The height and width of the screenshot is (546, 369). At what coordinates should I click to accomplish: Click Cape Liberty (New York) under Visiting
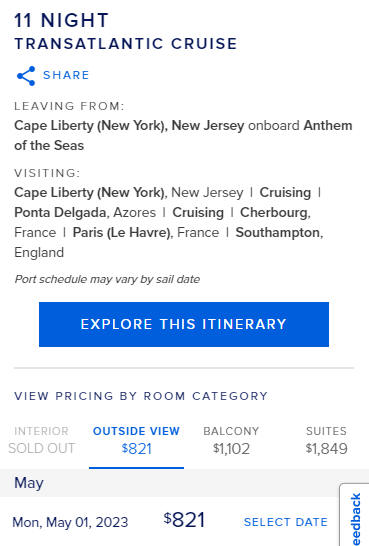[90, 192]
